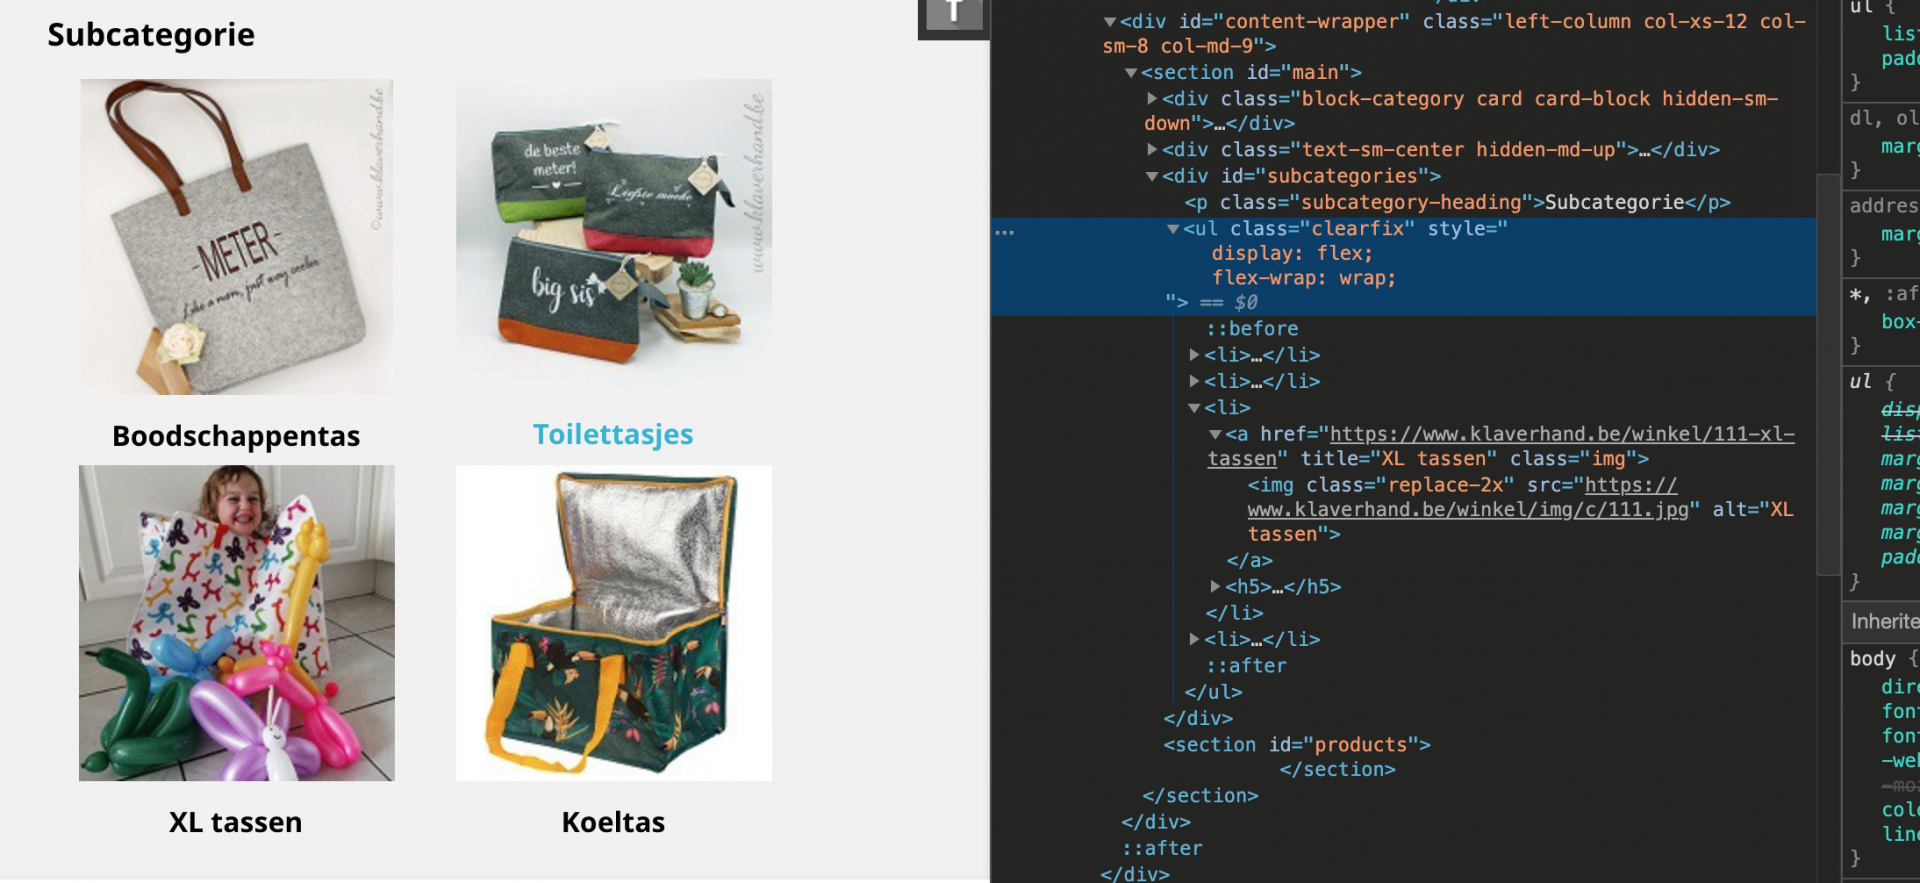The image size is (1920, 883).
Task: Expand the h5 element arrow
Action: coord(1215,587)
